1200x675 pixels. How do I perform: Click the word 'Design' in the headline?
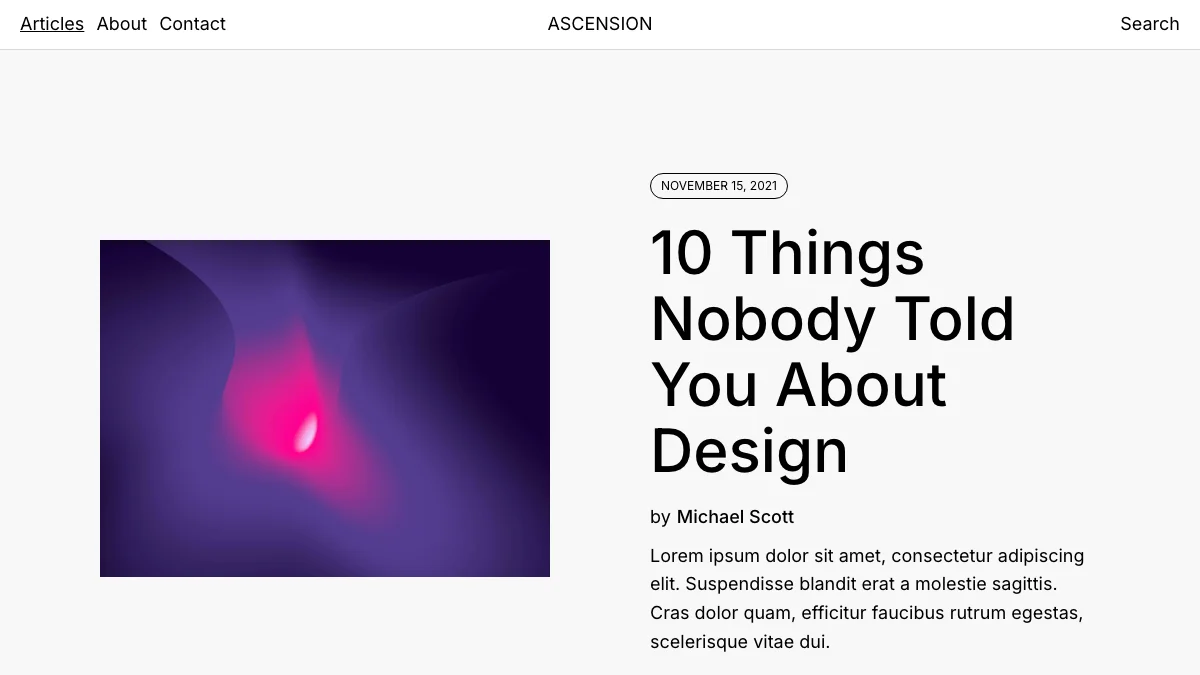point(749,450)
